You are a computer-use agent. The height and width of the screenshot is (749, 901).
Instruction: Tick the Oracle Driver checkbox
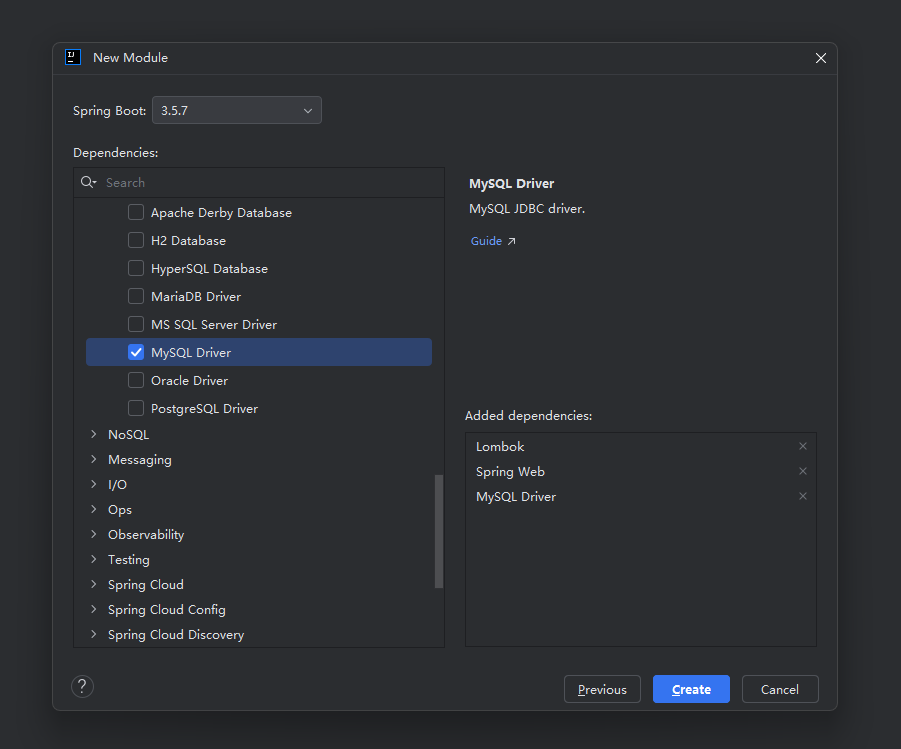click(136, 380)
